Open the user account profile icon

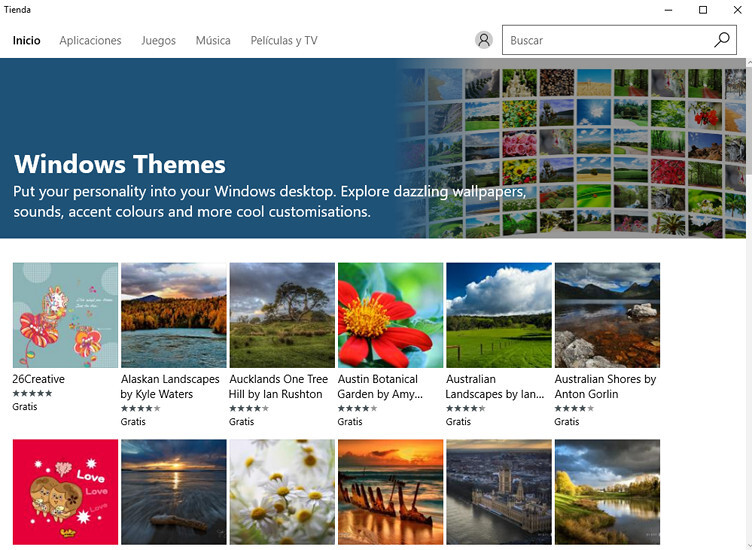pos(484,40)
